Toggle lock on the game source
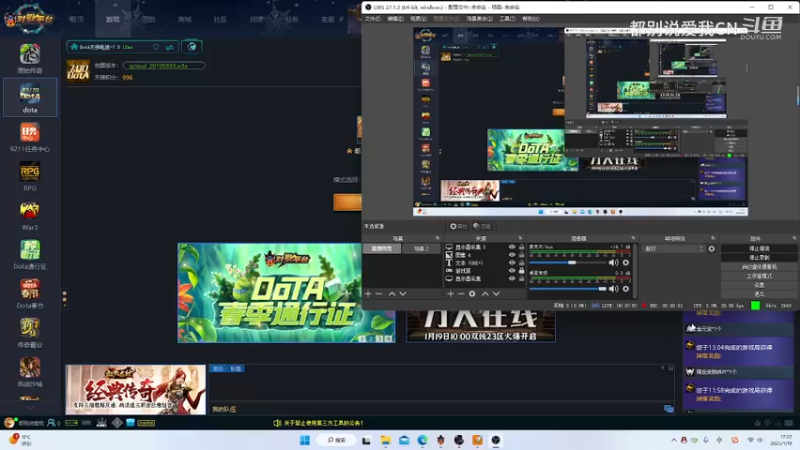Viewport: 800px width, 450px height. point(521,271)
